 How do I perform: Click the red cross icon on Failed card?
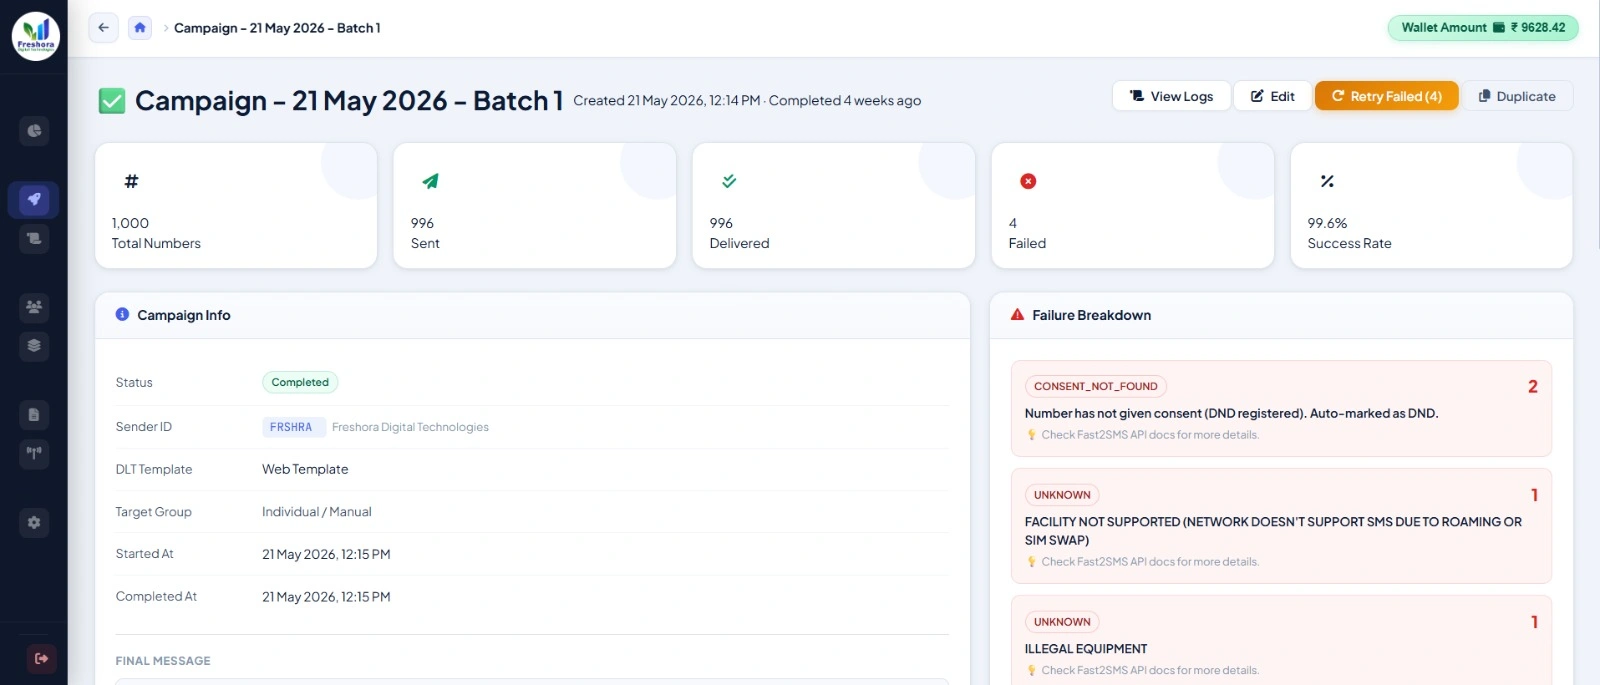click(x=1028, y=181)
